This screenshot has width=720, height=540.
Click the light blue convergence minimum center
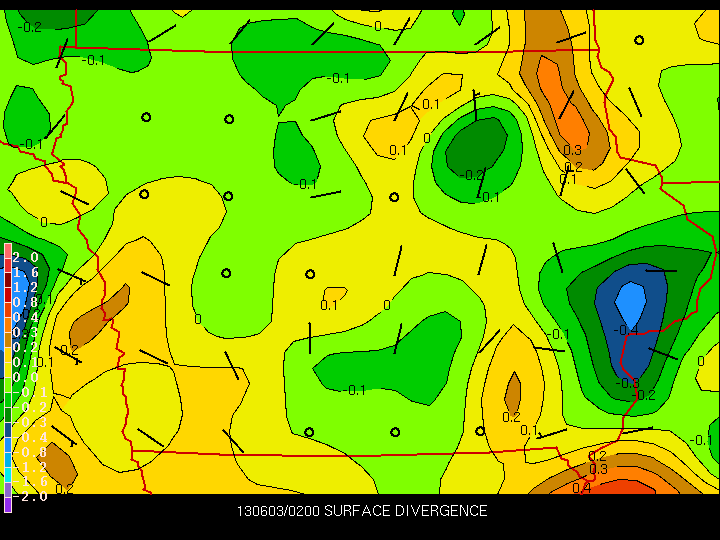tap(631, 304)
